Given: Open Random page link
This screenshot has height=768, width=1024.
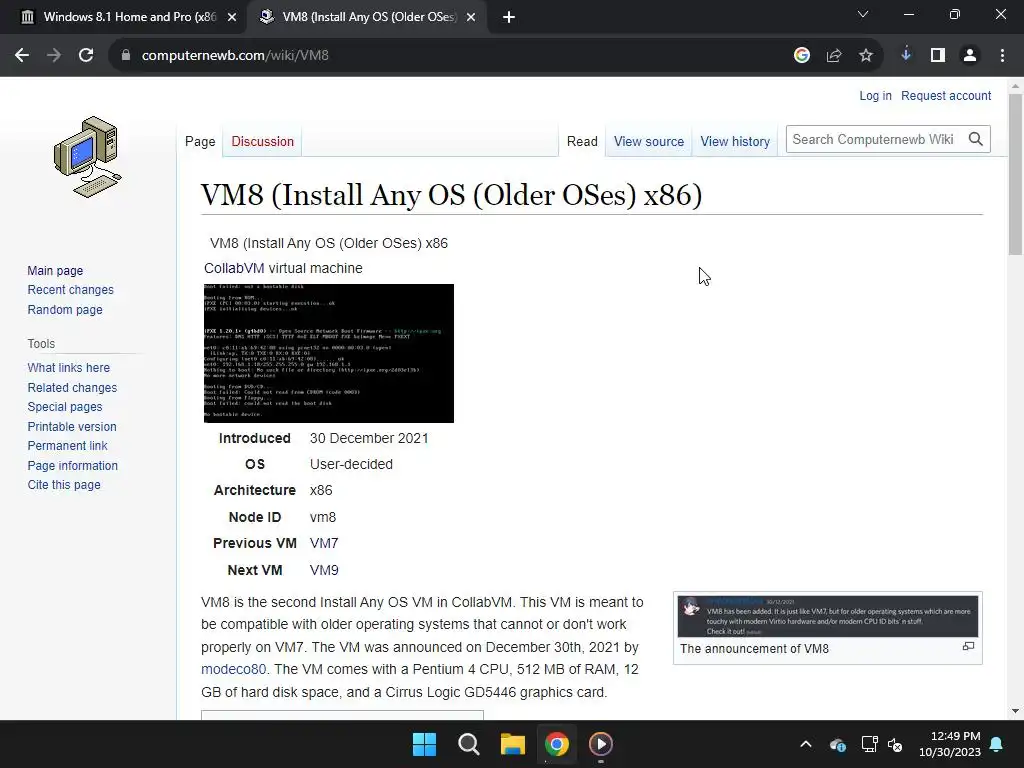Looking at the screenshot, I should (x=65, y=310).
